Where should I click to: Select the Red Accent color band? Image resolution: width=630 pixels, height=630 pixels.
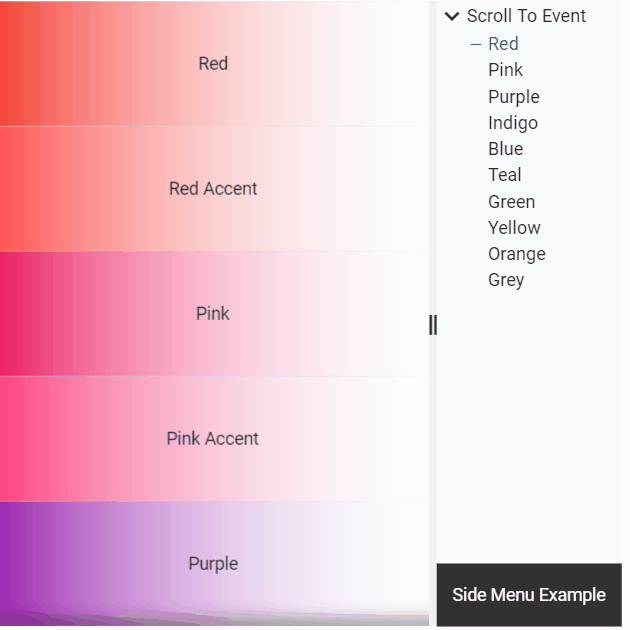213,189
